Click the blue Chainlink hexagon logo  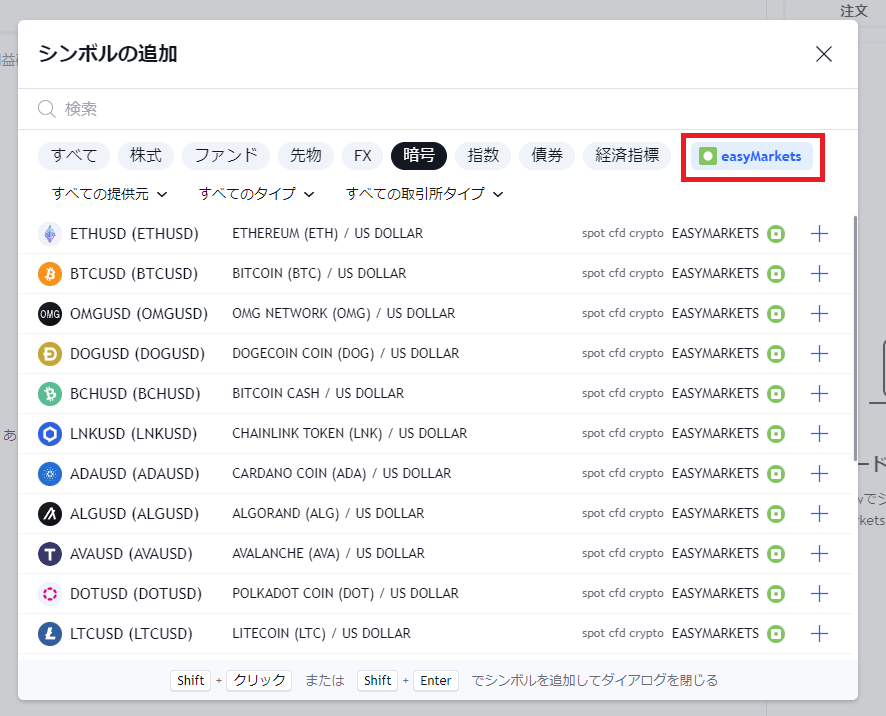(50, 434)
